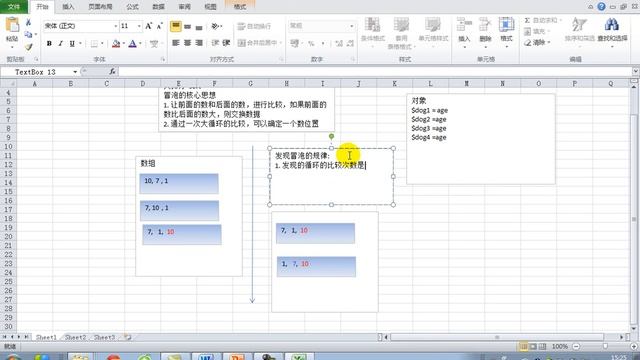Image resolution: width=640 pixels, height=360 pixels.
Task: Select the Sheet2 worksheet tab
Action: pos(76,338)
